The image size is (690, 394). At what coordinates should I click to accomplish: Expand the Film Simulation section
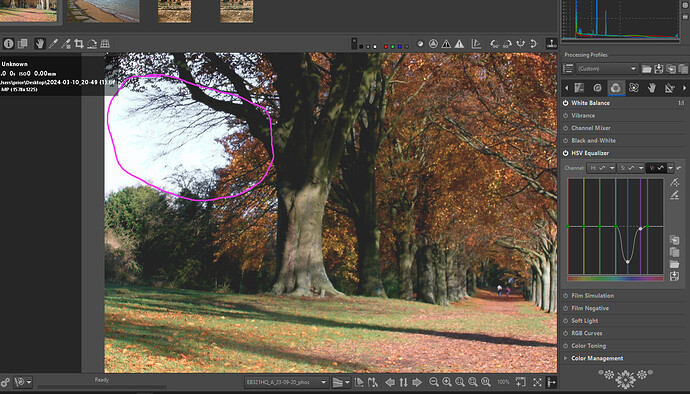592,296
